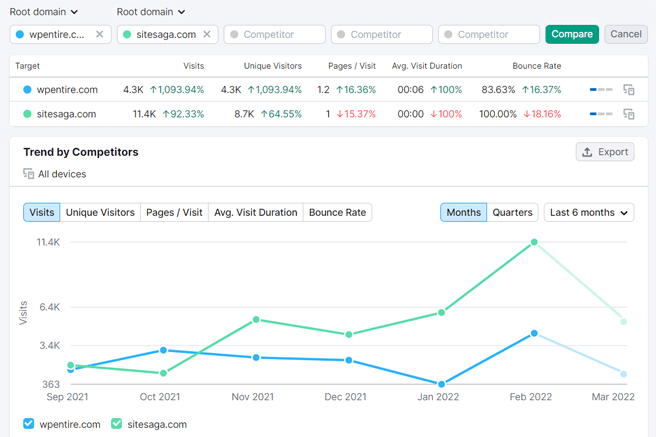Open first Root domain dropdown
The width and height of the screenshot is (656, 437).
[44, 12]
